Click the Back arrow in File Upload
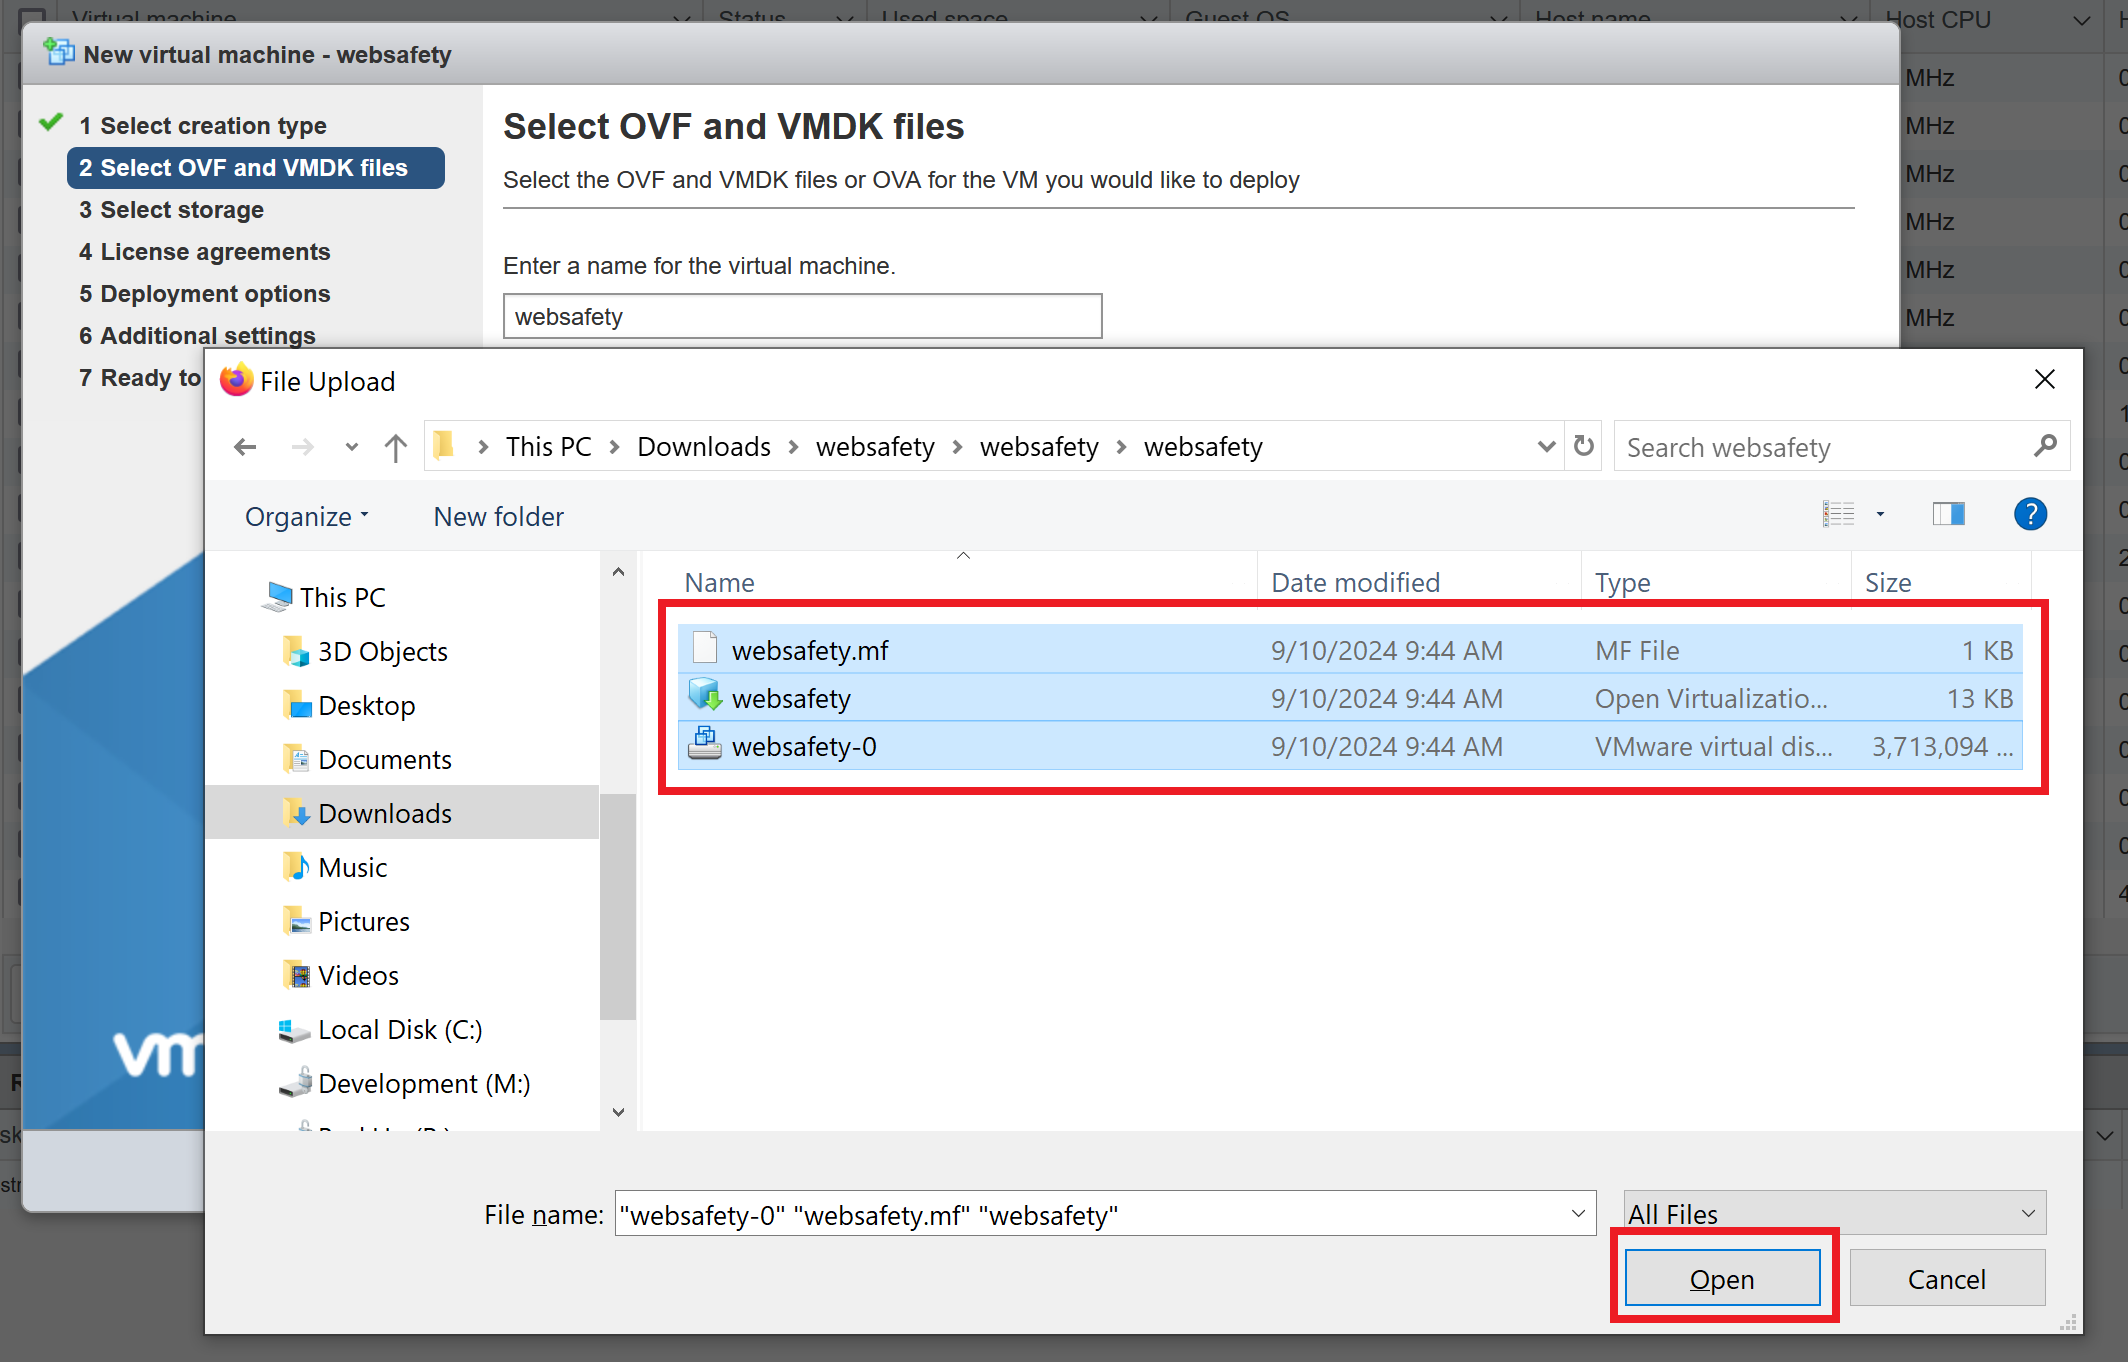 [x=245, y=447]
